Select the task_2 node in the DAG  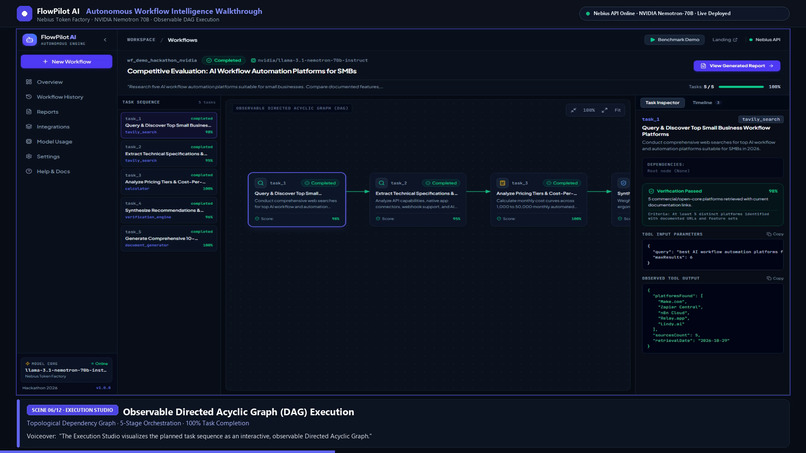[x=418, y=200]
